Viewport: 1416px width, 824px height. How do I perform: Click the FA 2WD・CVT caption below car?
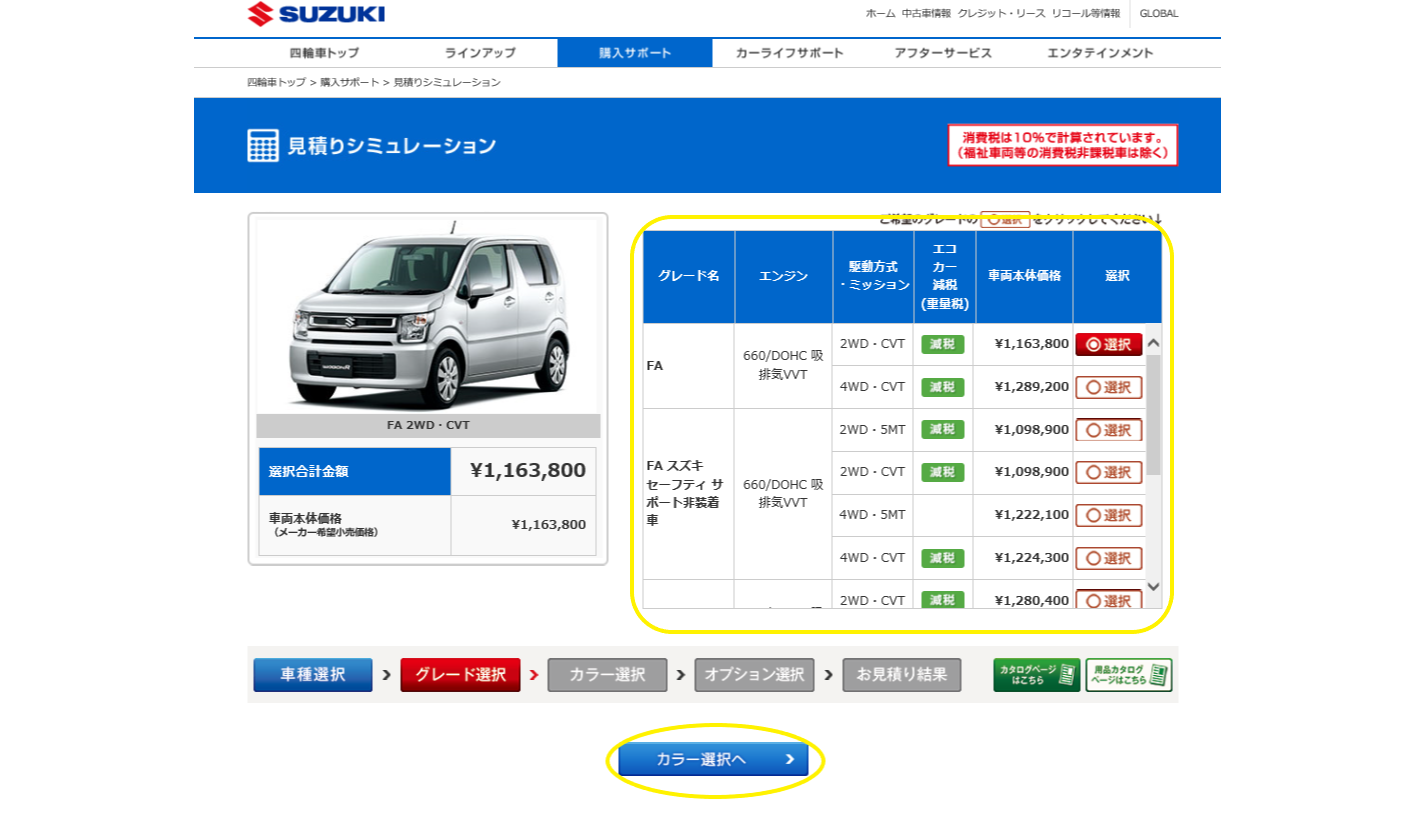428,426
